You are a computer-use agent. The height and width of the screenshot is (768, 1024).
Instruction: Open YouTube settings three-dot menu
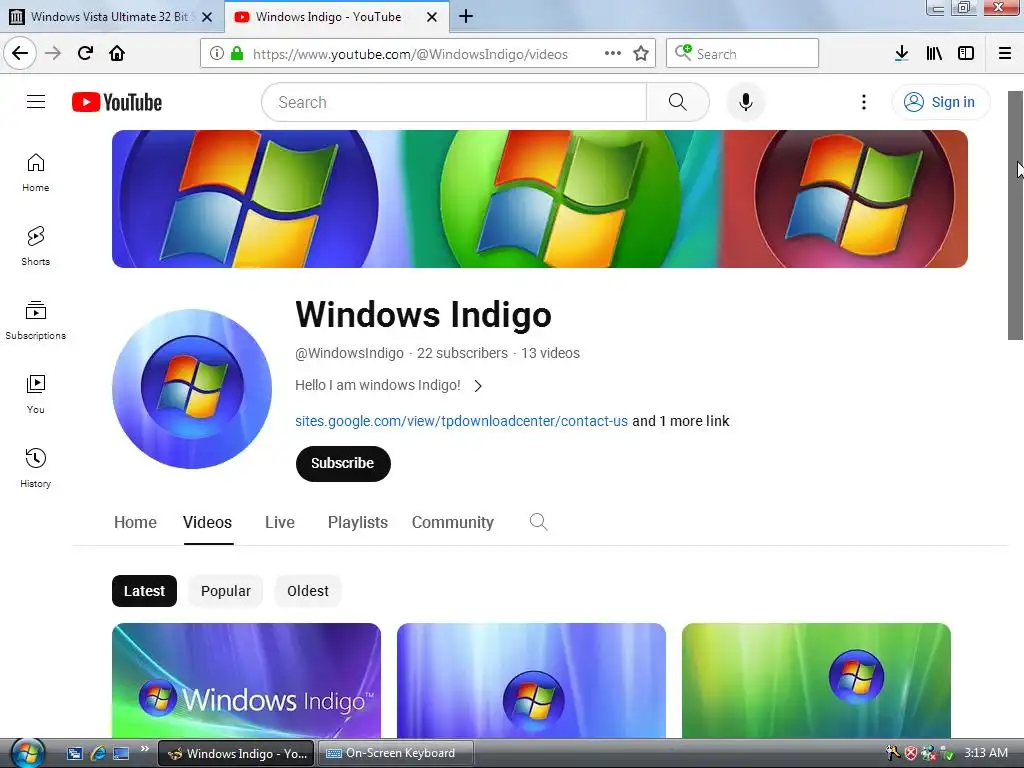coord(864,102)
